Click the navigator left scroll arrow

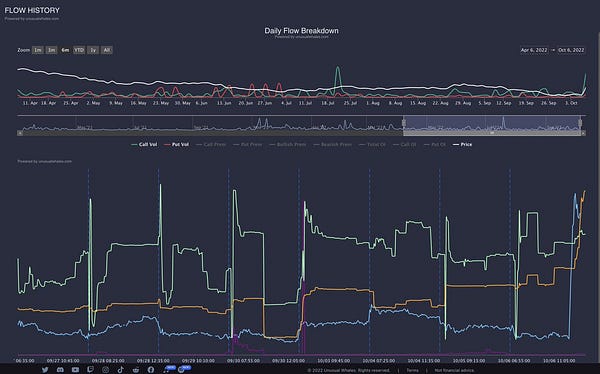coord(20,133)
